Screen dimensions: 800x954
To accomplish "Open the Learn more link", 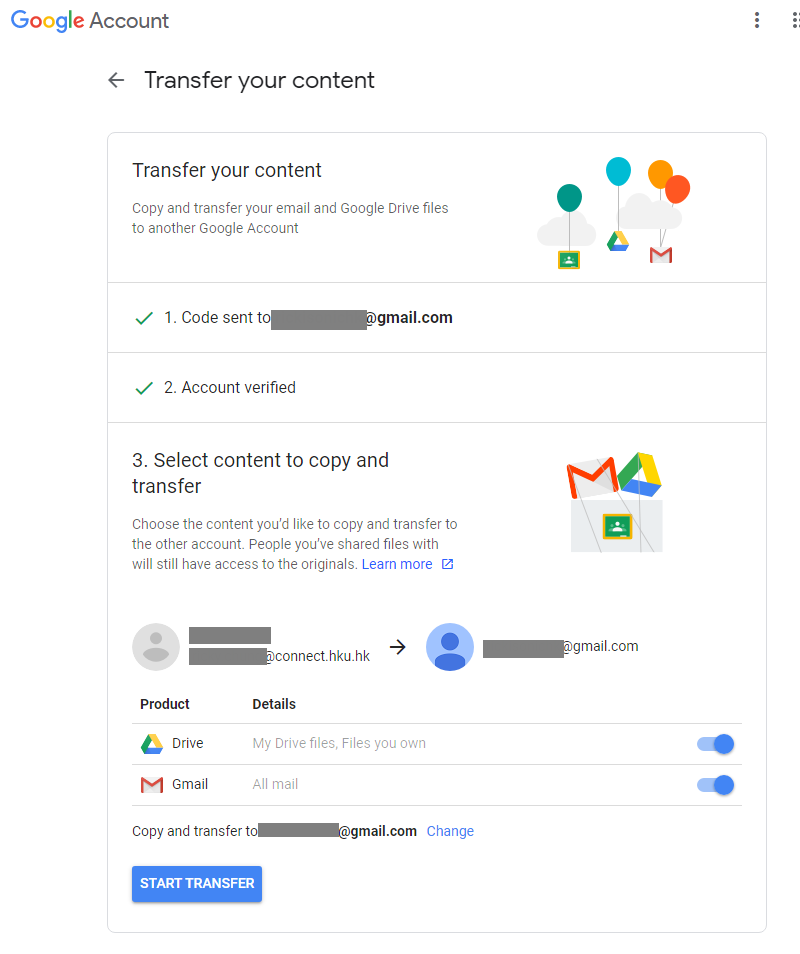I will pos(397,564).
